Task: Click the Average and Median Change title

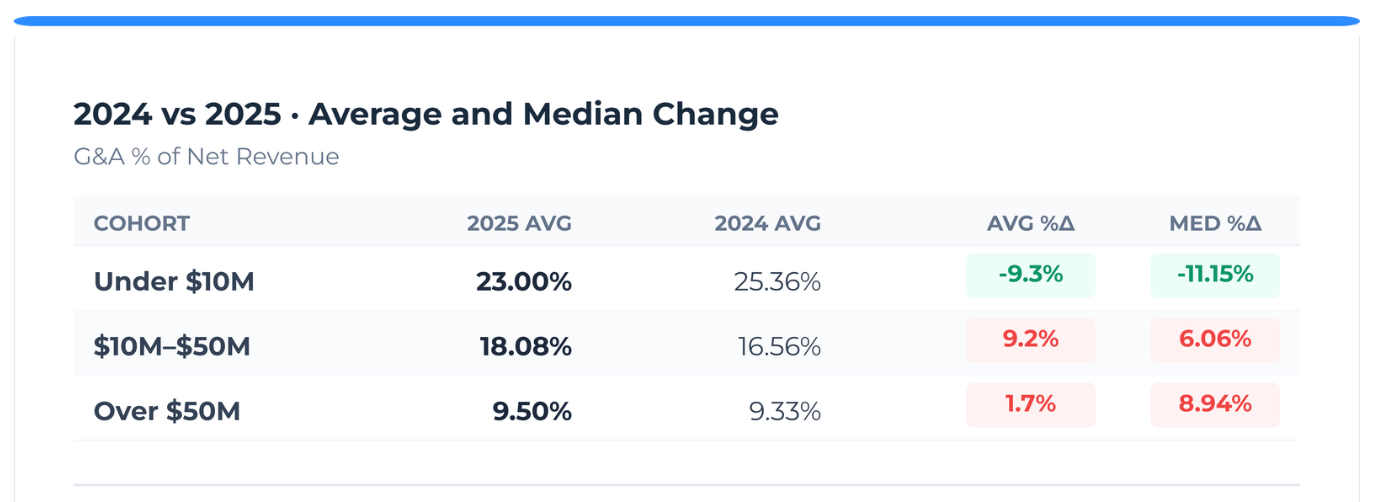Action: [x=543, y=115]
